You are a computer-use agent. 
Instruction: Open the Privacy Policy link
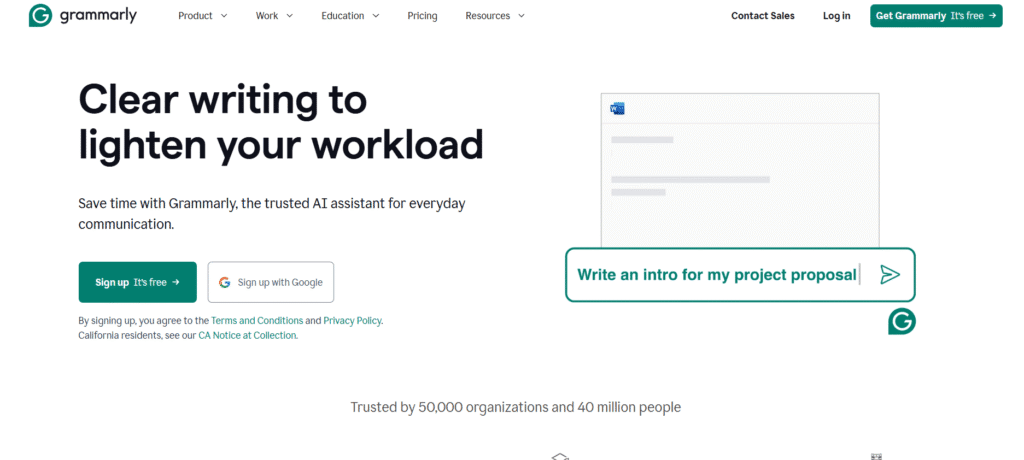pos(353,321)
